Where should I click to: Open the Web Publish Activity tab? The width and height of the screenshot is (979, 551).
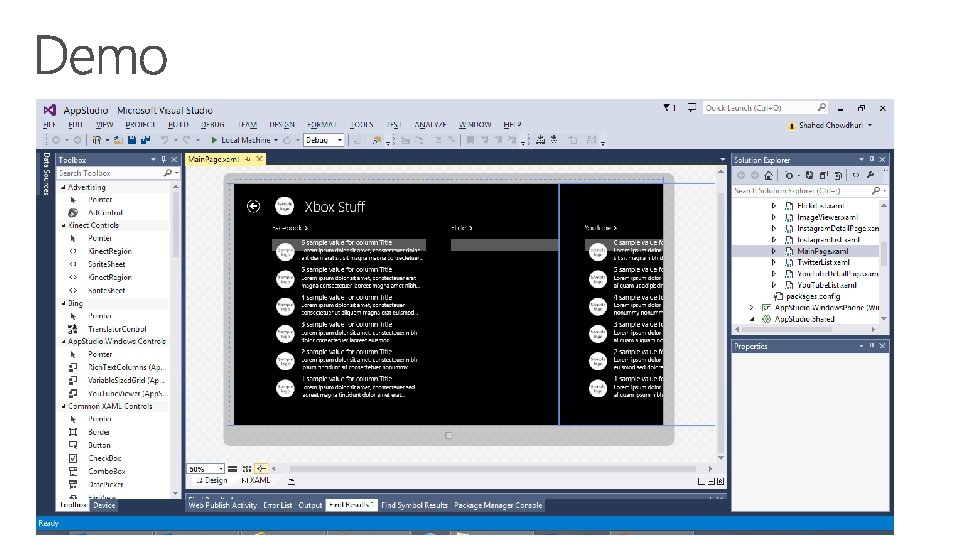223,505
